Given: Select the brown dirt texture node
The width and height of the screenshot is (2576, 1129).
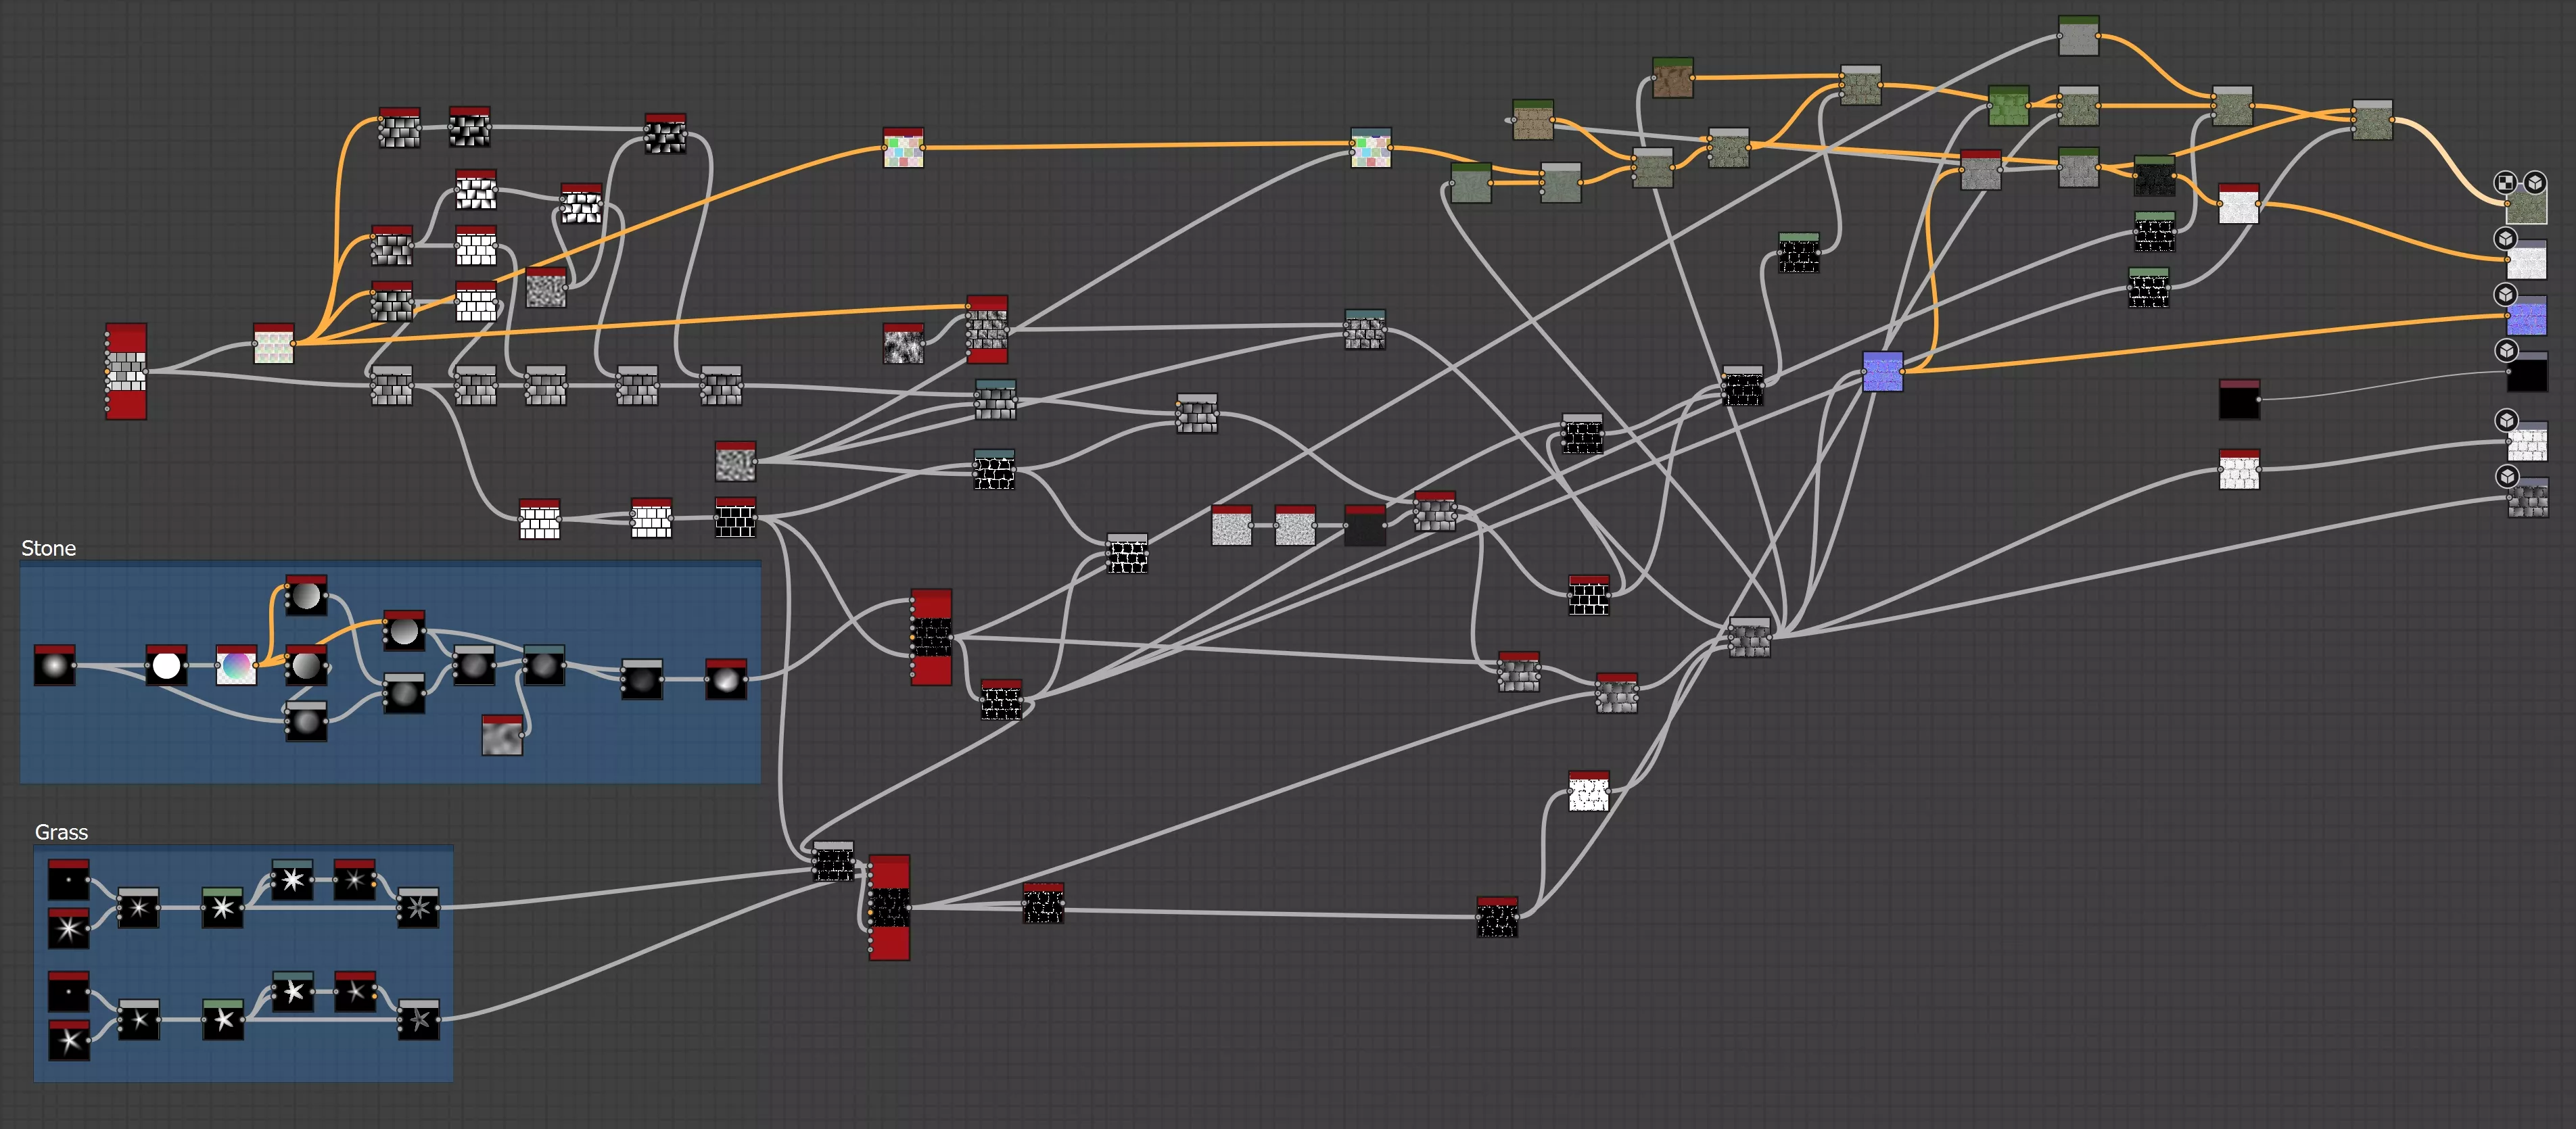Looking at the screenshot, I should pyautogui.click(x=1672, y=79).
